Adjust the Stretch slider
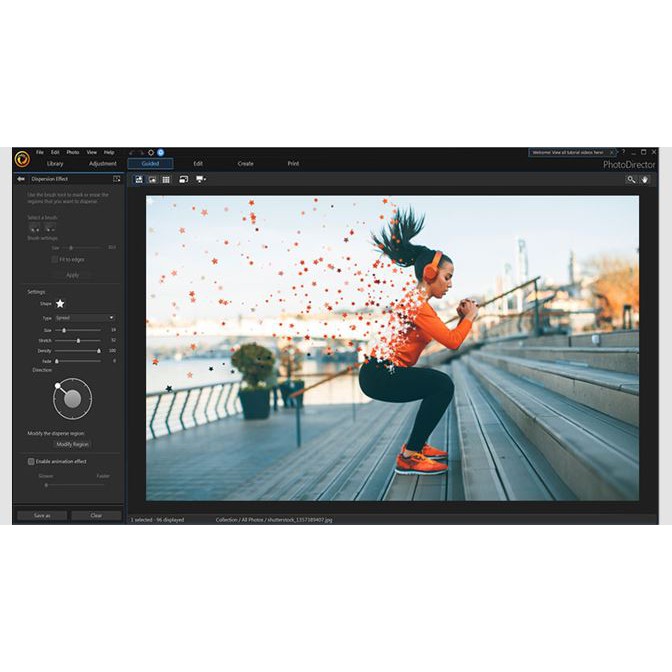This screenshot has width=672, height=672. tap(78, 341)
